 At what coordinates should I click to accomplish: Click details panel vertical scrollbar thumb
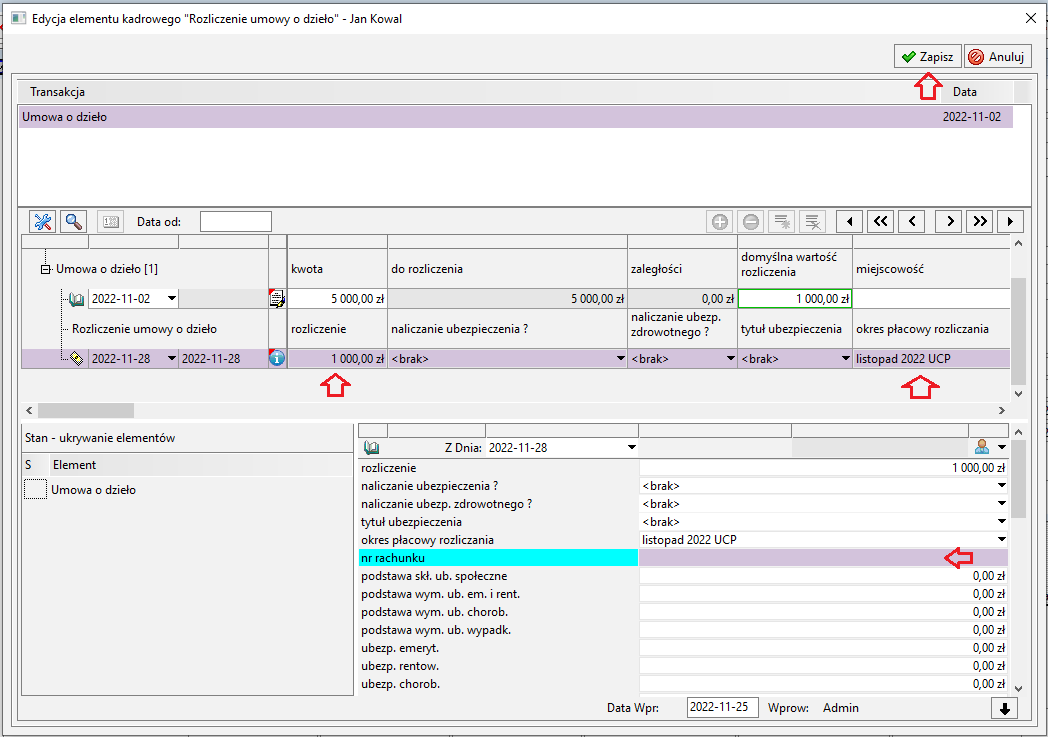click(x=1018, y=479)
